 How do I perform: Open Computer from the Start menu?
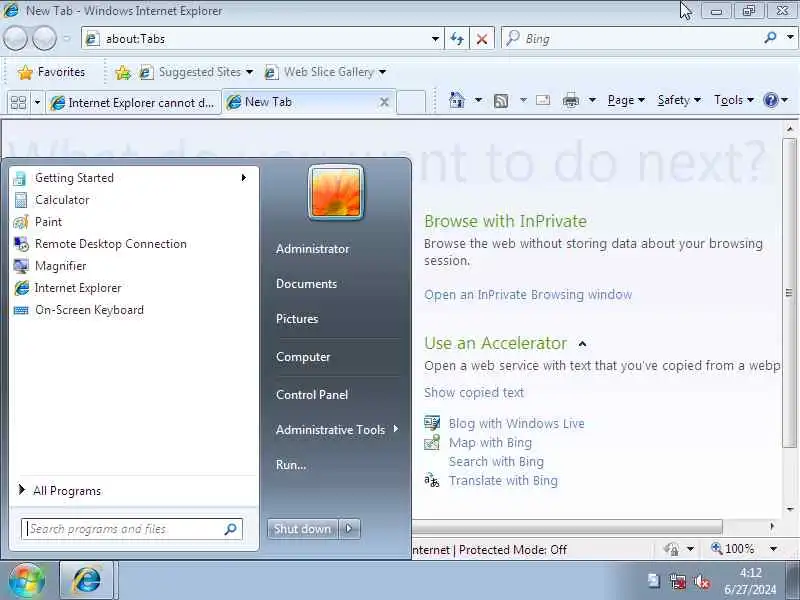(x=303, y=357)
